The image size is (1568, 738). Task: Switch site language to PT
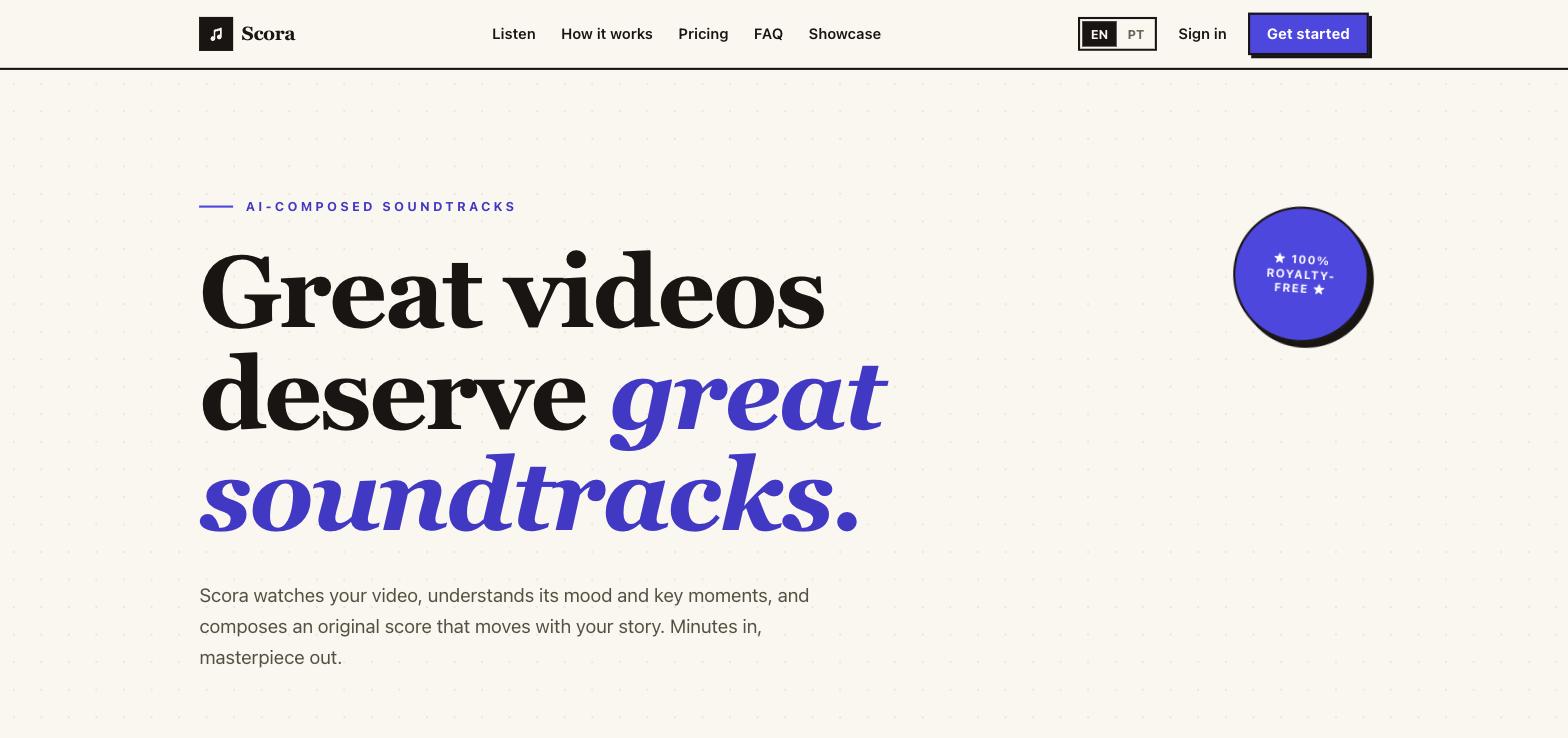coord(1135,34)
